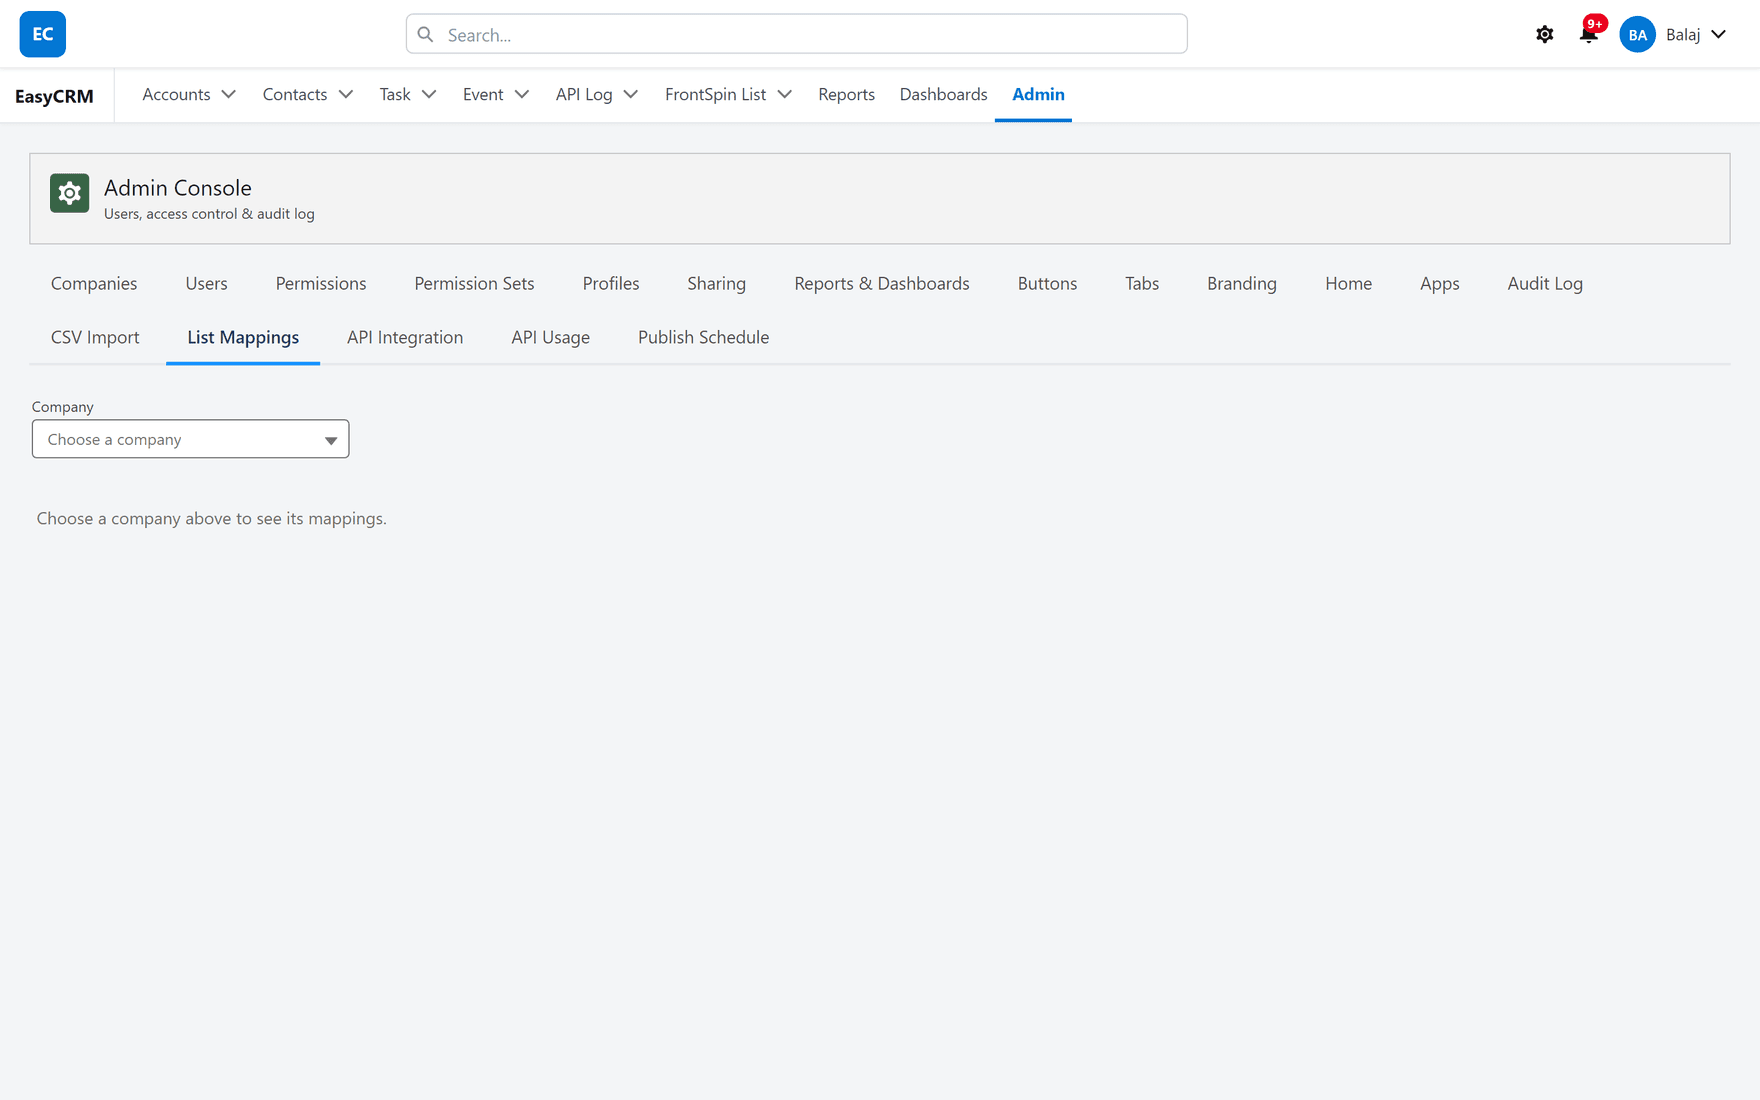Click the EC app logo icon
Screen dimensions: 1760x1100
(43, 34)
